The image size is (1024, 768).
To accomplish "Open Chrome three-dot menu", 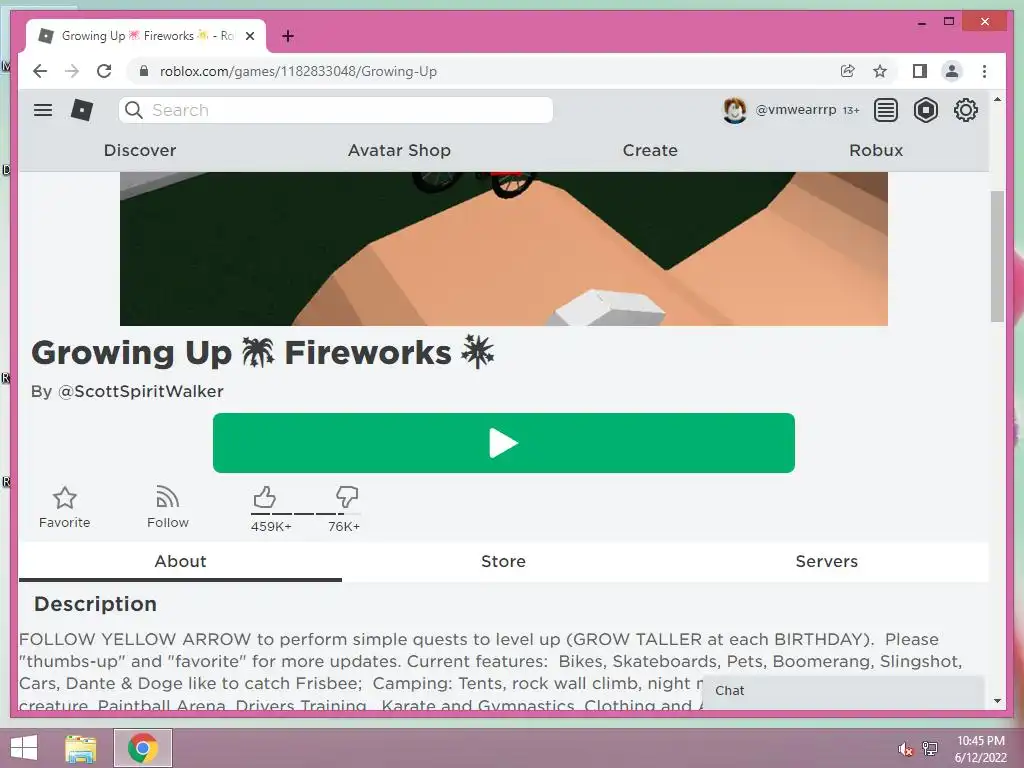I will pos(984,71).
